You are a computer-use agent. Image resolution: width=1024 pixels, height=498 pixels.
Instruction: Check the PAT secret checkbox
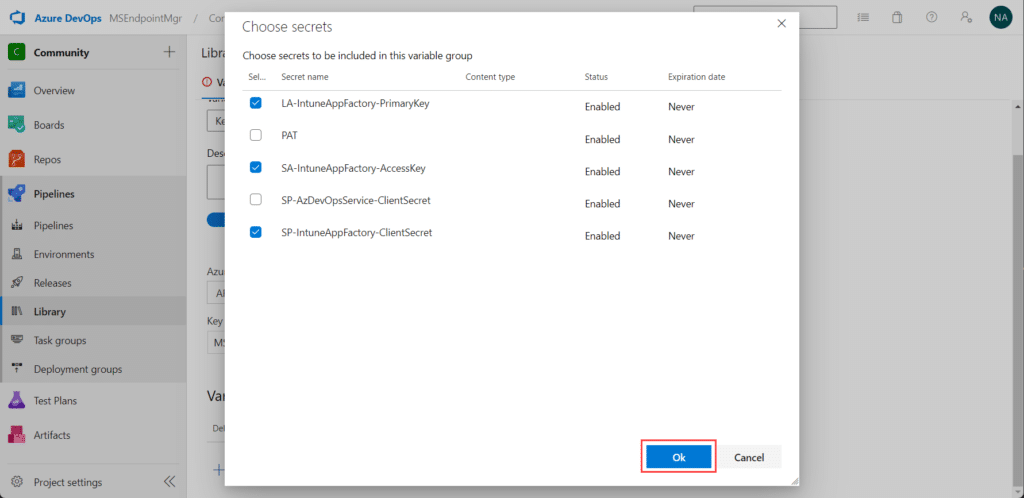(256, 135)
